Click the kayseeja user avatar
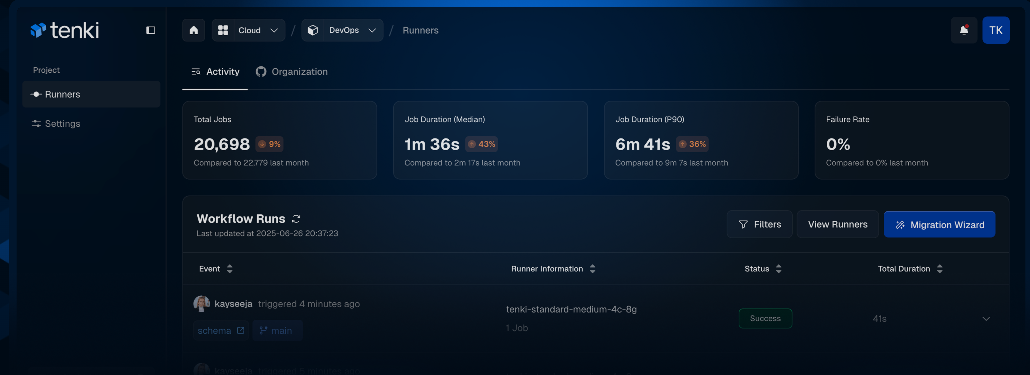Screen dimensions: 1030x375 coord(201,303)
